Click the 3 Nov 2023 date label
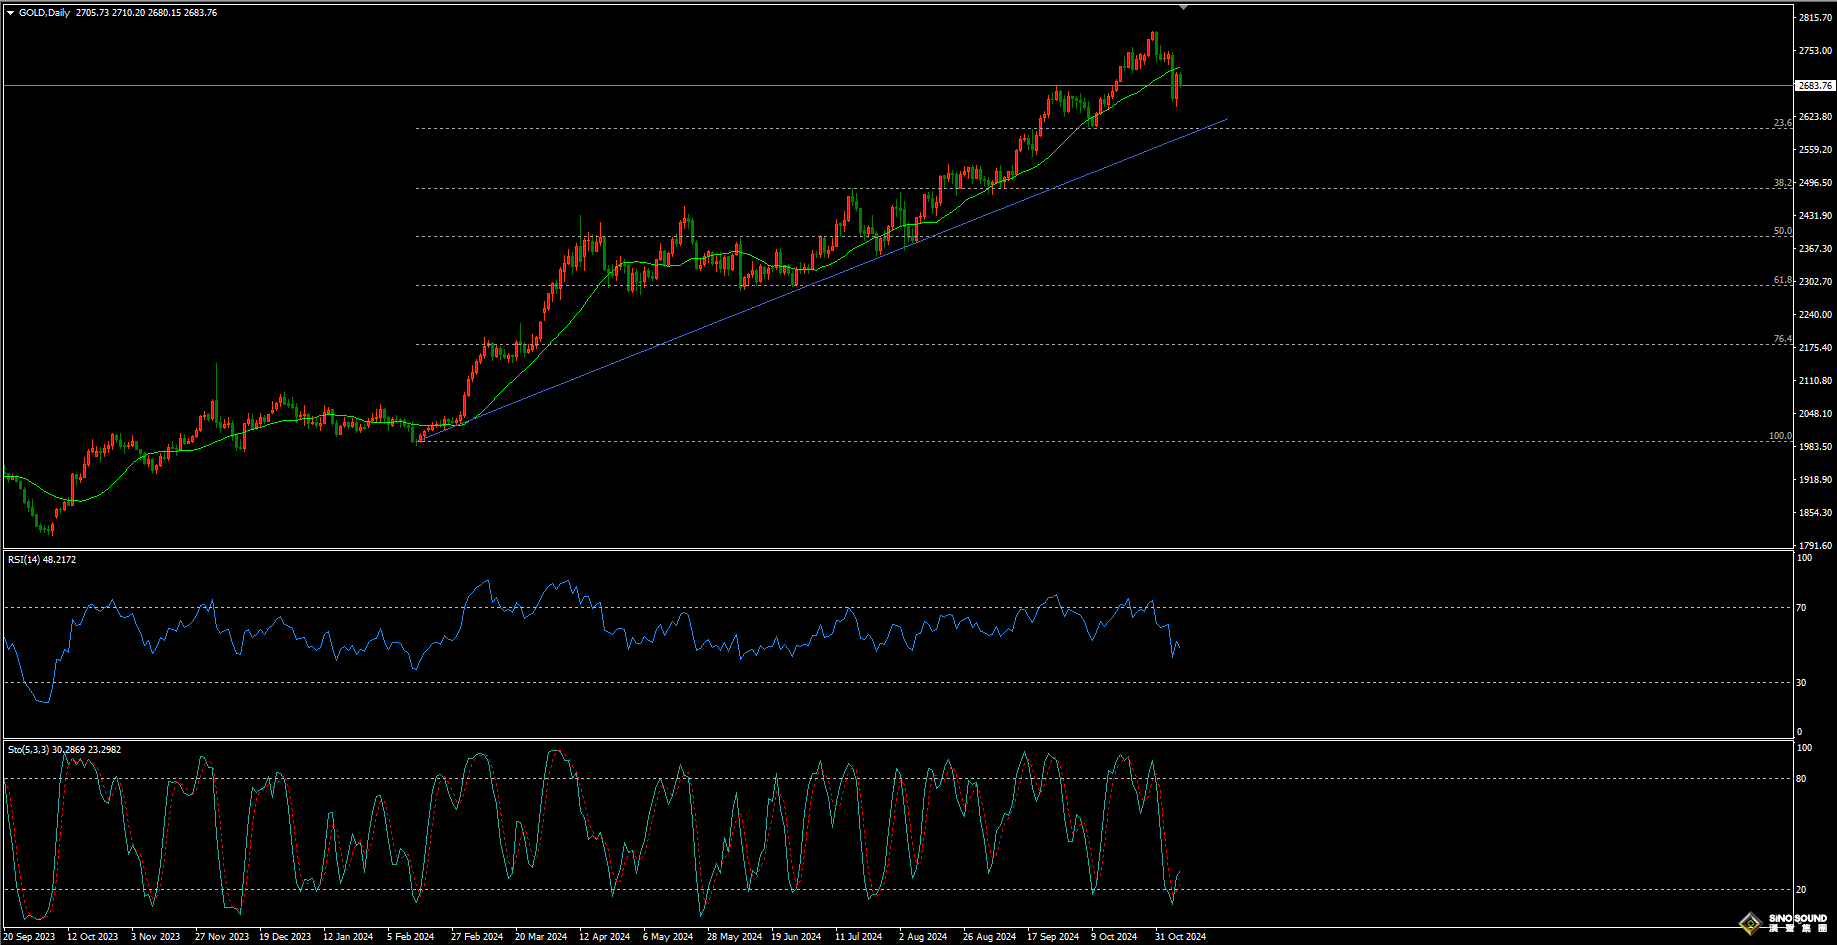Image resolution: width=1837 pixels, height=945 pixels. (155, 937)
